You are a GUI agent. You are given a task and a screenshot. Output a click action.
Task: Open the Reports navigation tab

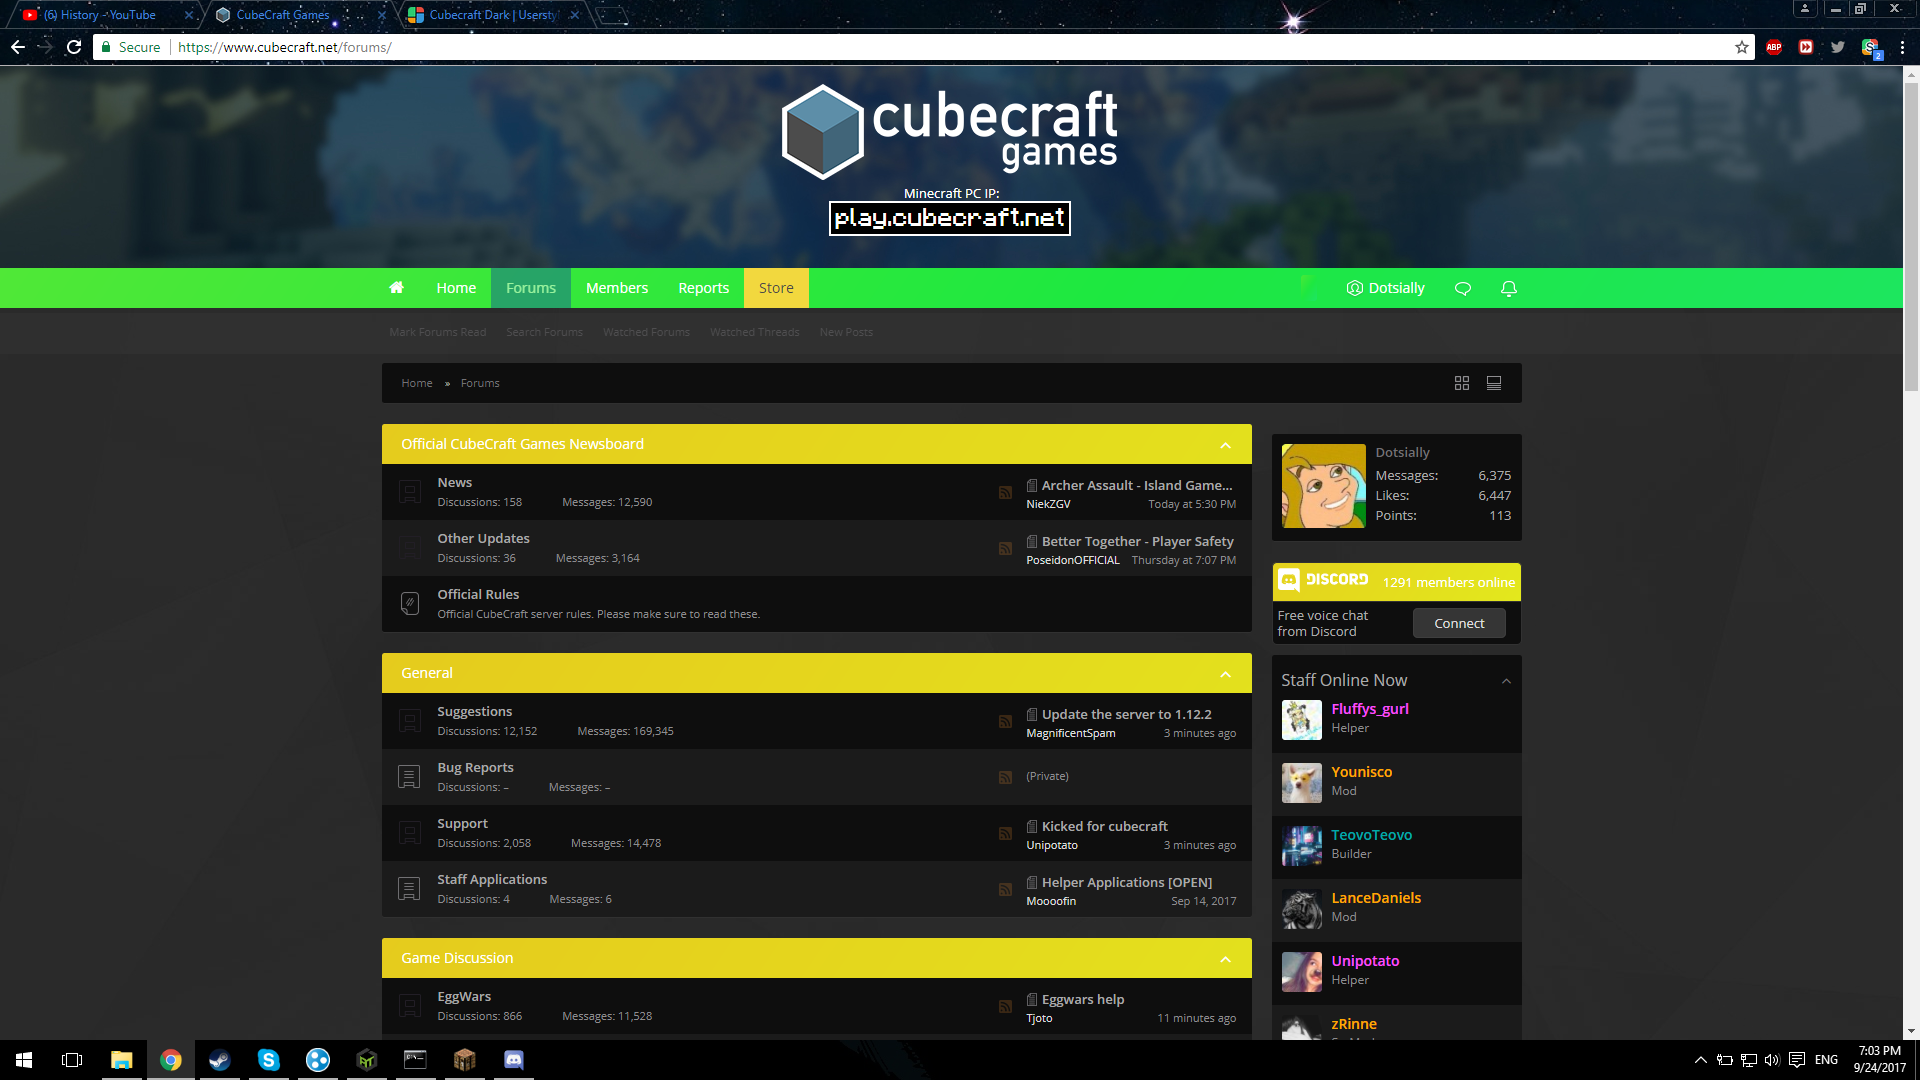tap(703, 288)
